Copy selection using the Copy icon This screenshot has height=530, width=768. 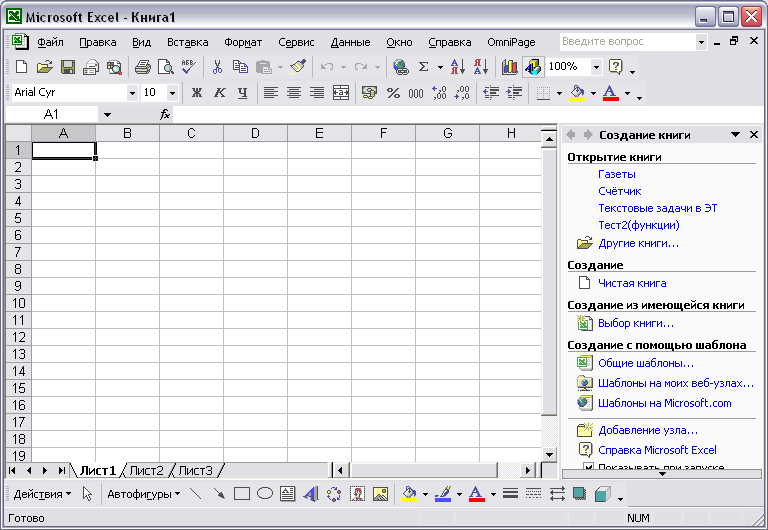(x=240, y=67)
